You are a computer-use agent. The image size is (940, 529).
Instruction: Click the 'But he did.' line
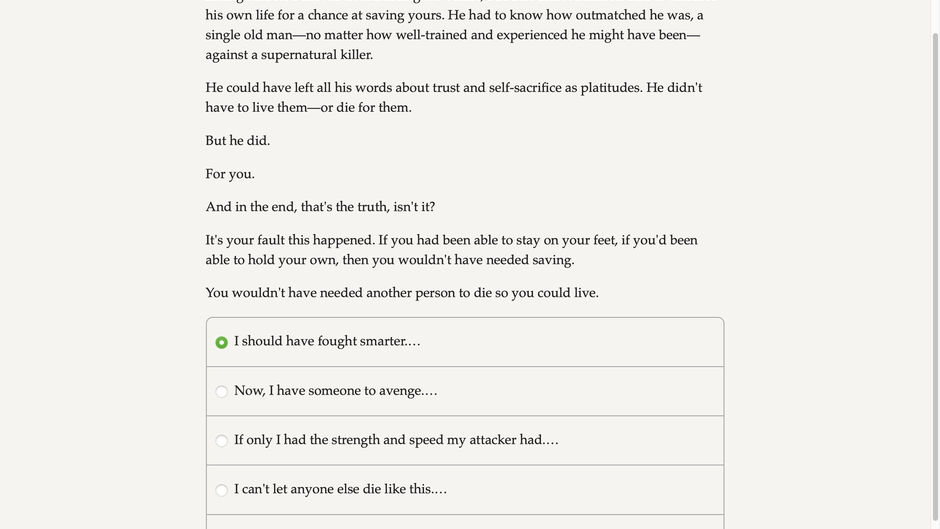coord(238,141)
